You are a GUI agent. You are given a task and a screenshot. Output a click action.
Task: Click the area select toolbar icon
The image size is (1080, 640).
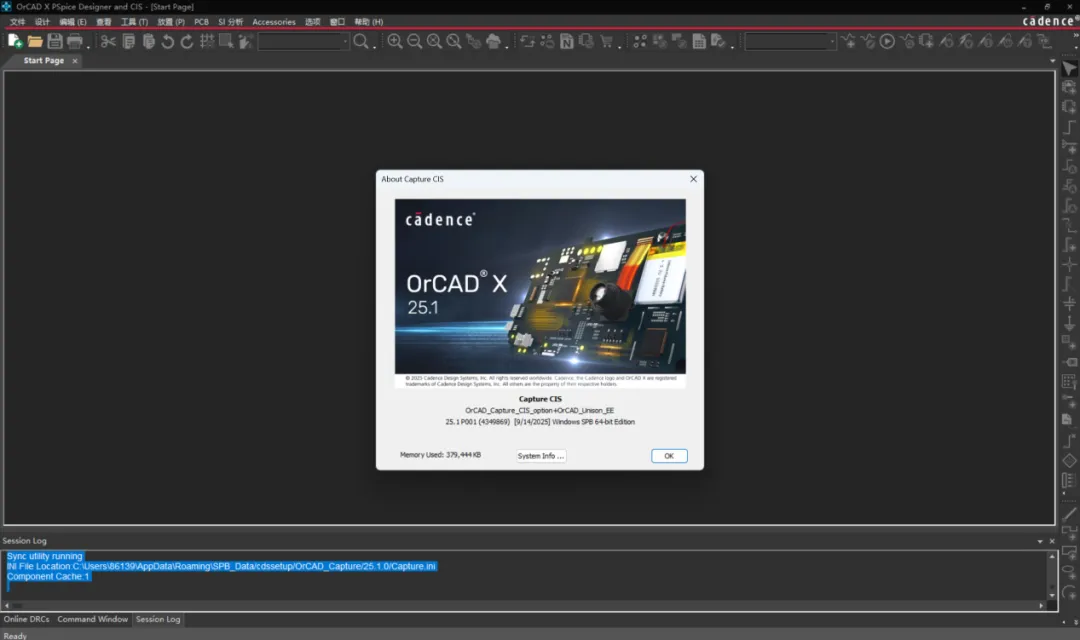point(226,41)
